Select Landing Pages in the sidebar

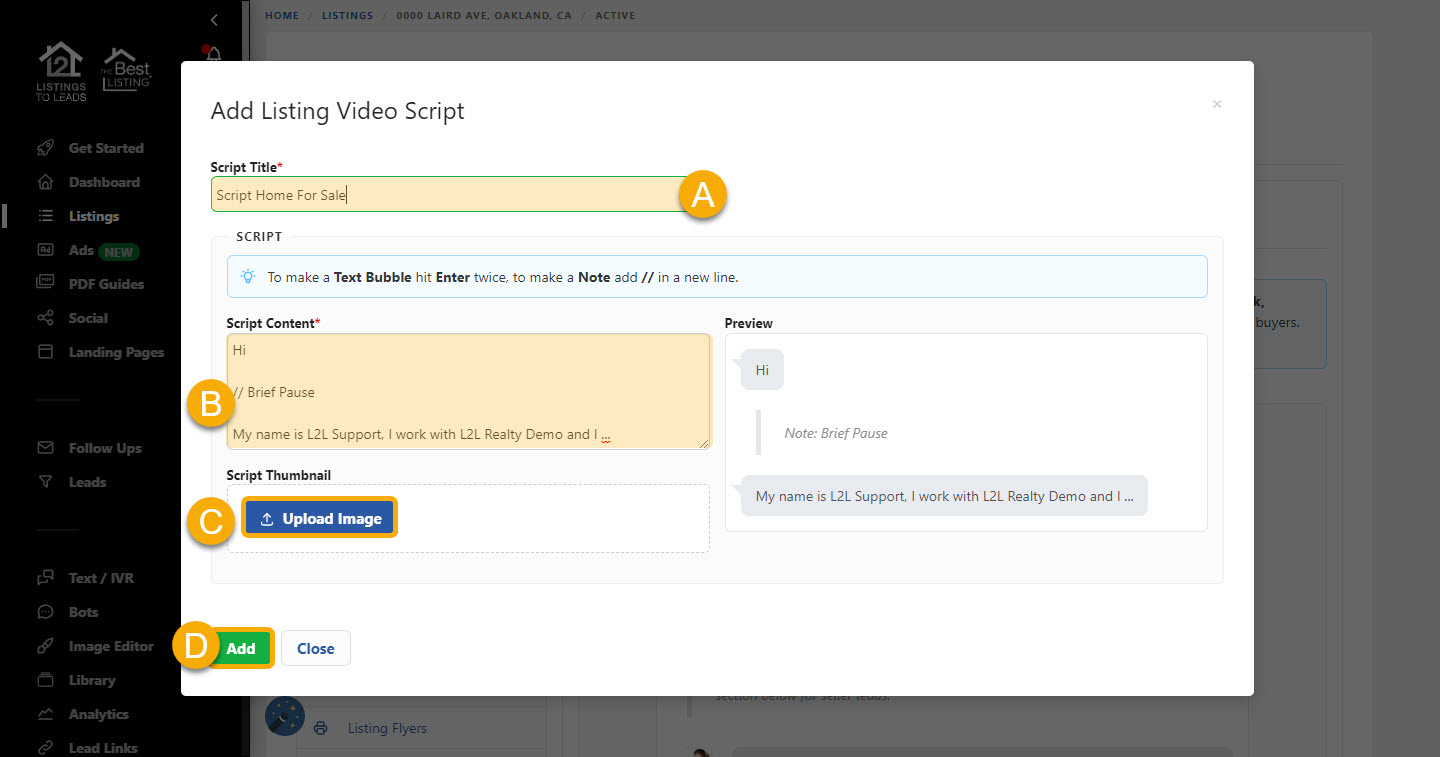tap(116, 352)
